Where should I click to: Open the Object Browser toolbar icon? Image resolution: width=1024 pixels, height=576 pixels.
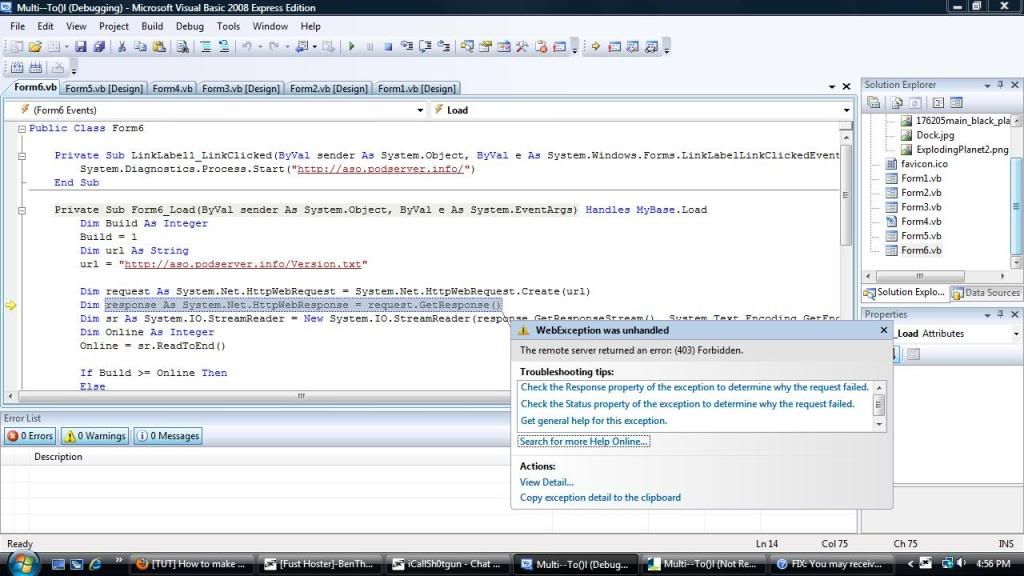(504, 47)
